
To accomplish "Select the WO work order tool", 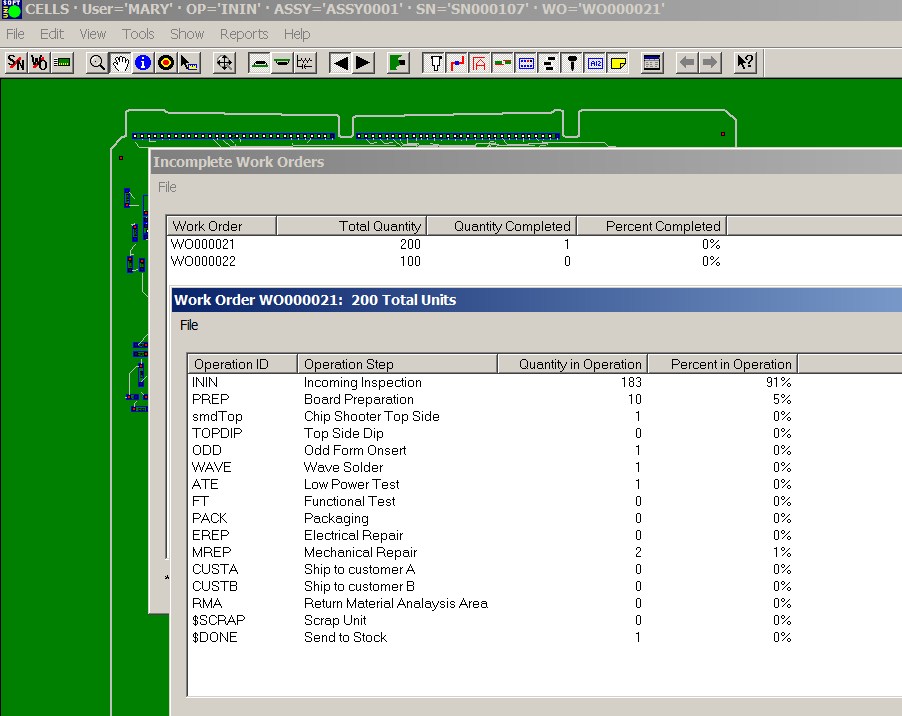I will point(40,62).
